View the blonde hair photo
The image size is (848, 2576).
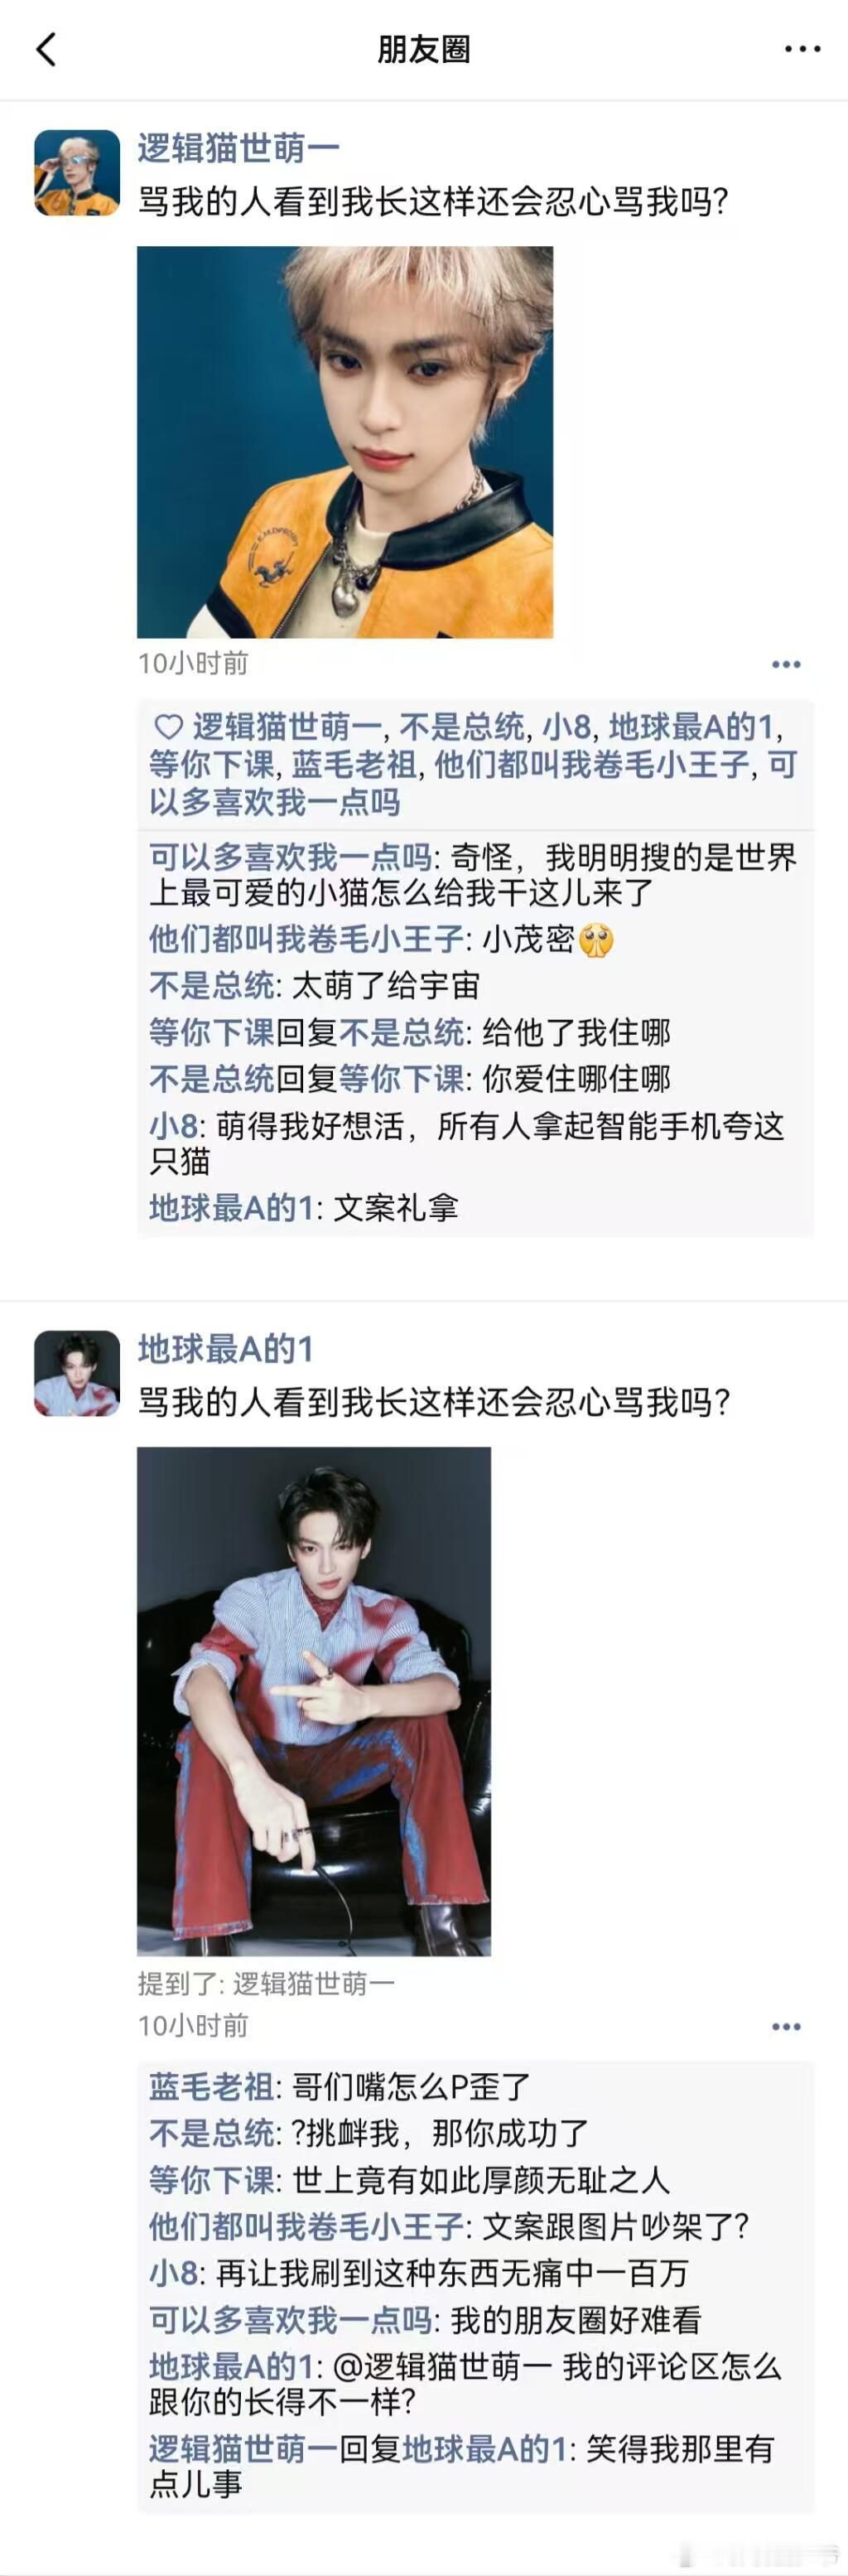click(345, 442)
